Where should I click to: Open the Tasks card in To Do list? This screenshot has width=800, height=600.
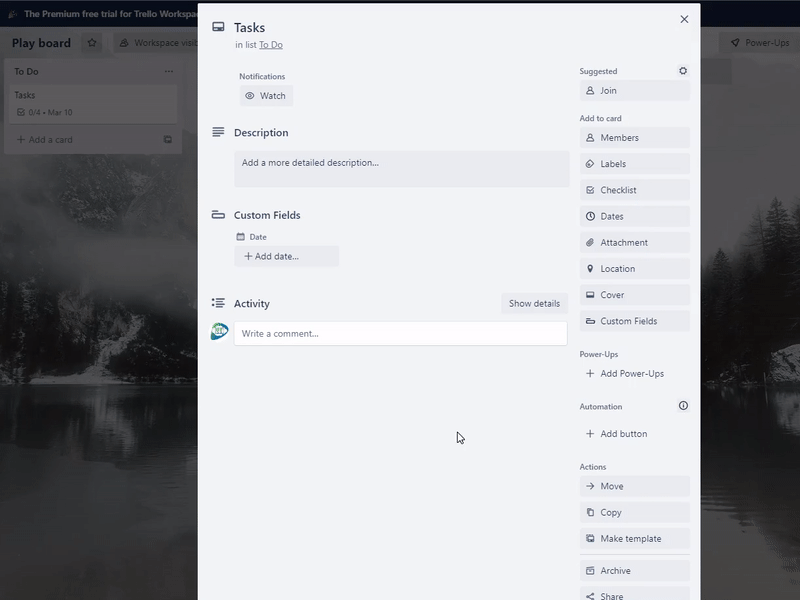point(93,104)
